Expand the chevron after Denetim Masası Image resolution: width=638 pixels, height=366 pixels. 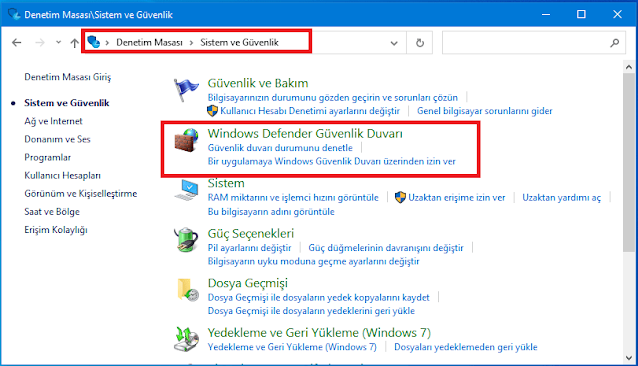(191, 43)
